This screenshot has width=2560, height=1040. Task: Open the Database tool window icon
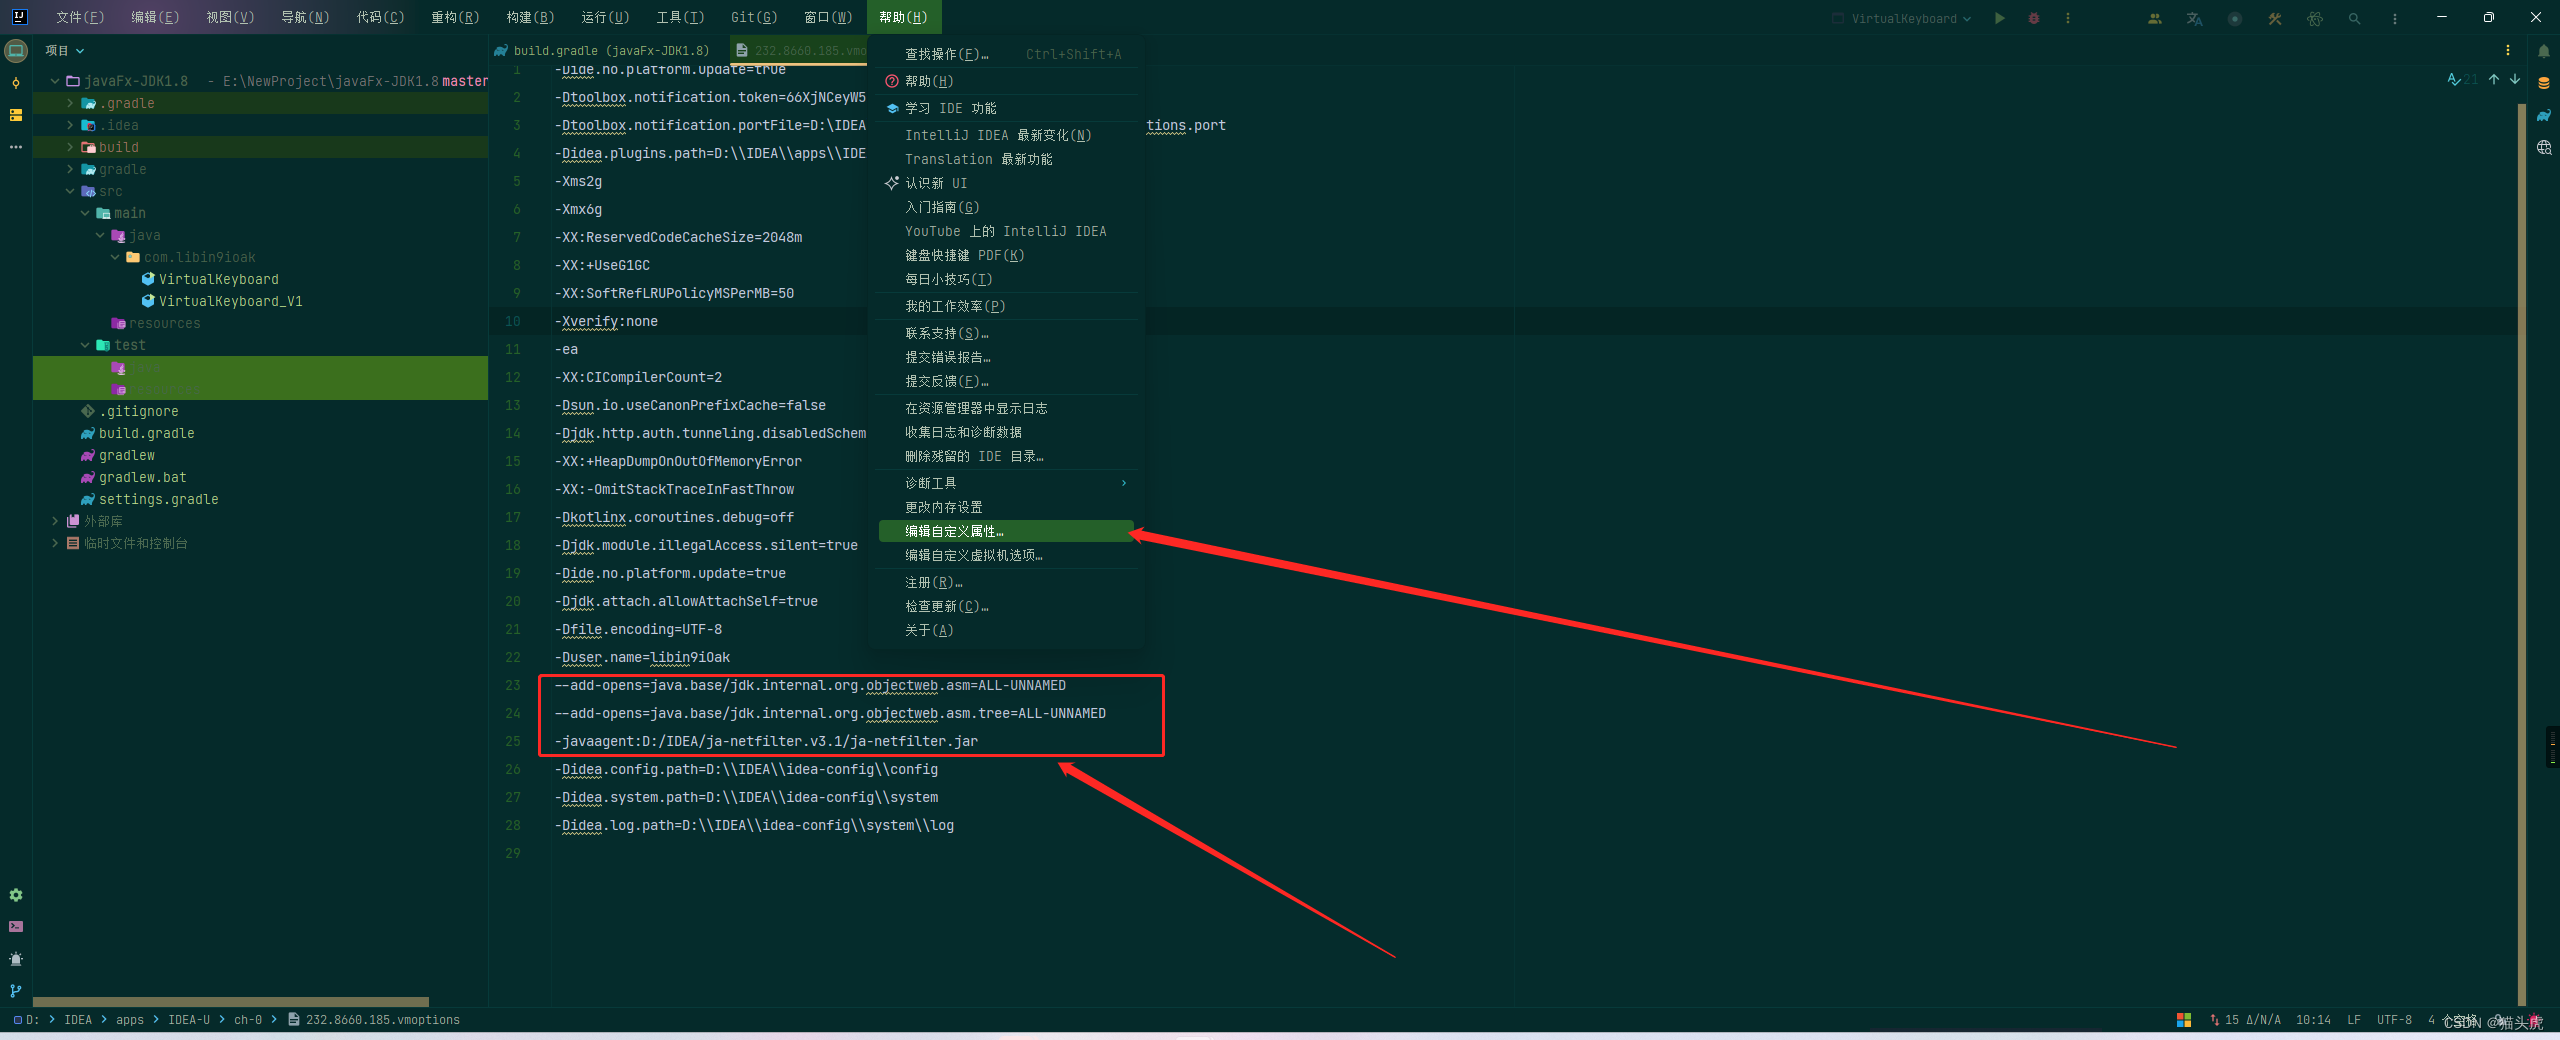[x=2544, y=83]
